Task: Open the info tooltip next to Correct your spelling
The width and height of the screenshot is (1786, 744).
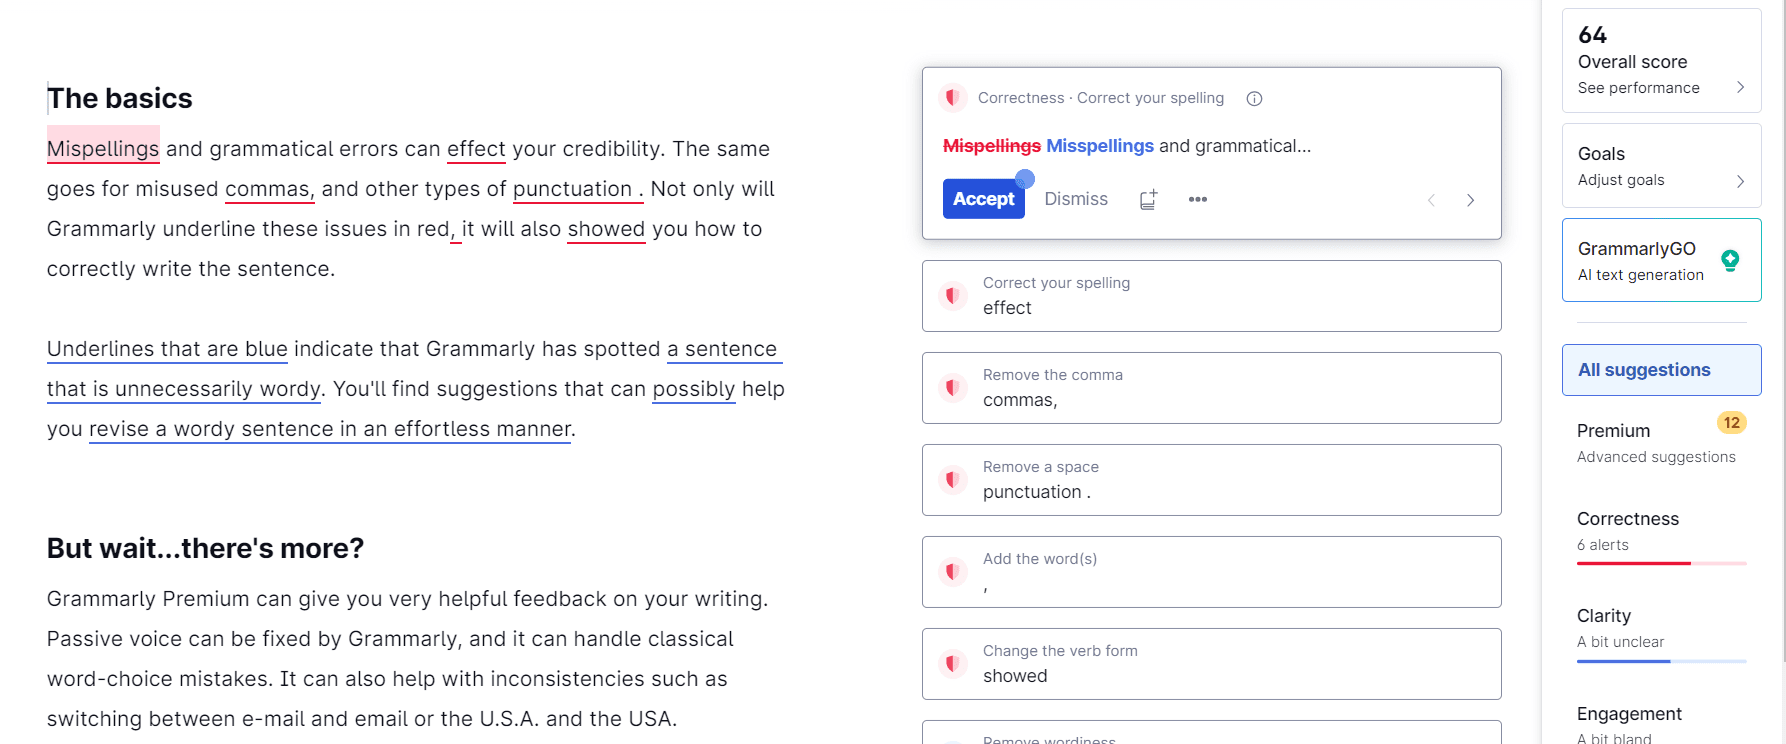Action: (x=1254, y=98)
